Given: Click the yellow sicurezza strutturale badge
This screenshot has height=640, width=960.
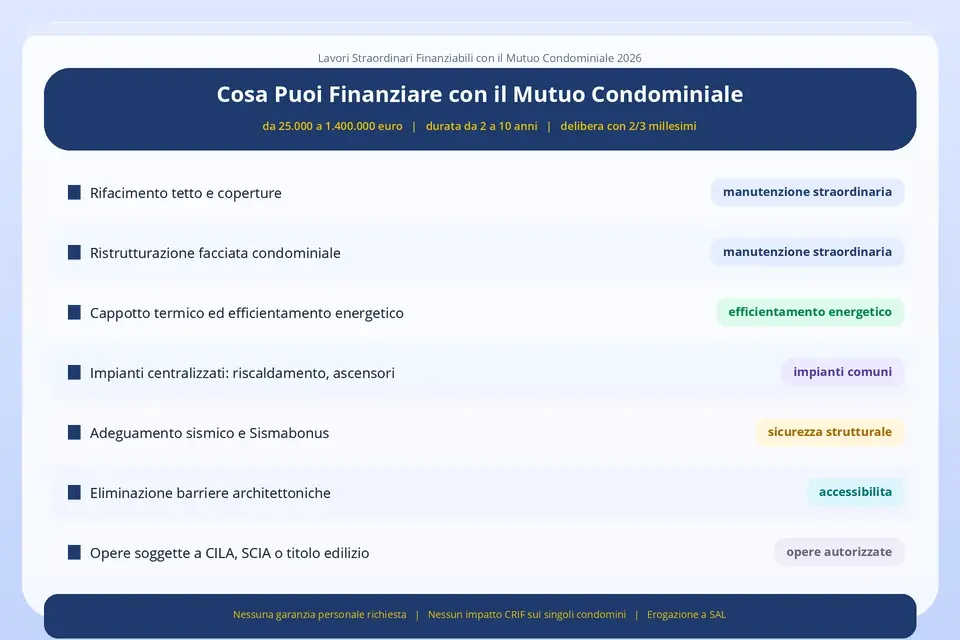Looking at the screenshot, I should 829,432.
